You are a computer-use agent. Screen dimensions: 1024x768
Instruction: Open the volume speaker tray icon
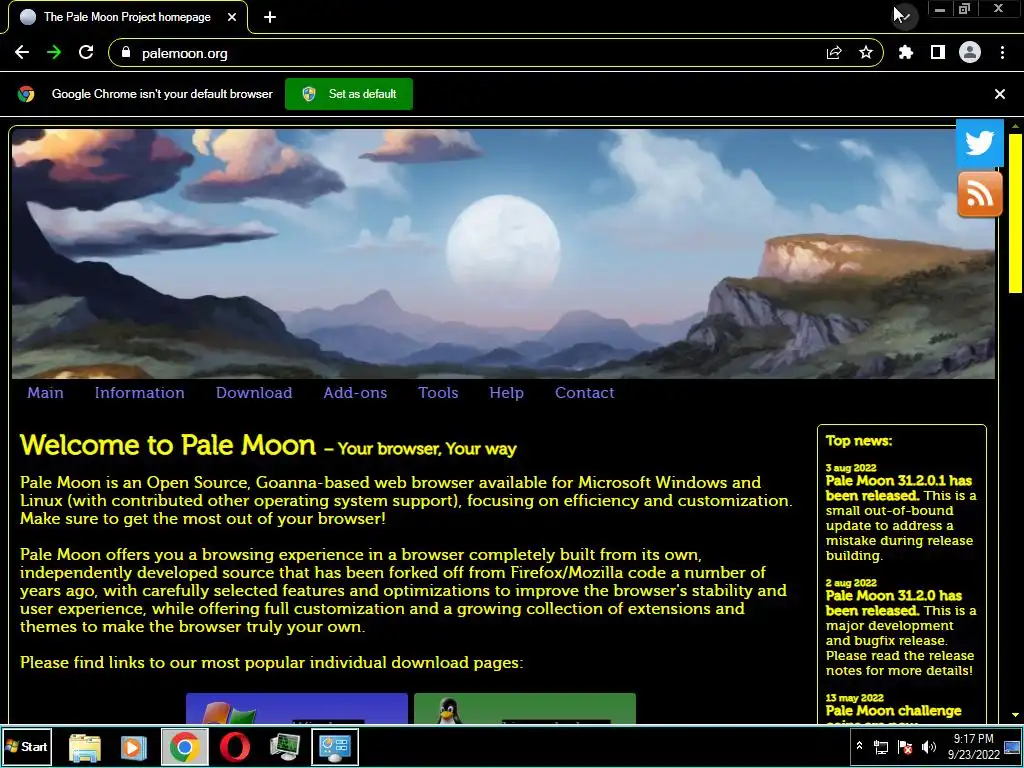pos(929,747)
